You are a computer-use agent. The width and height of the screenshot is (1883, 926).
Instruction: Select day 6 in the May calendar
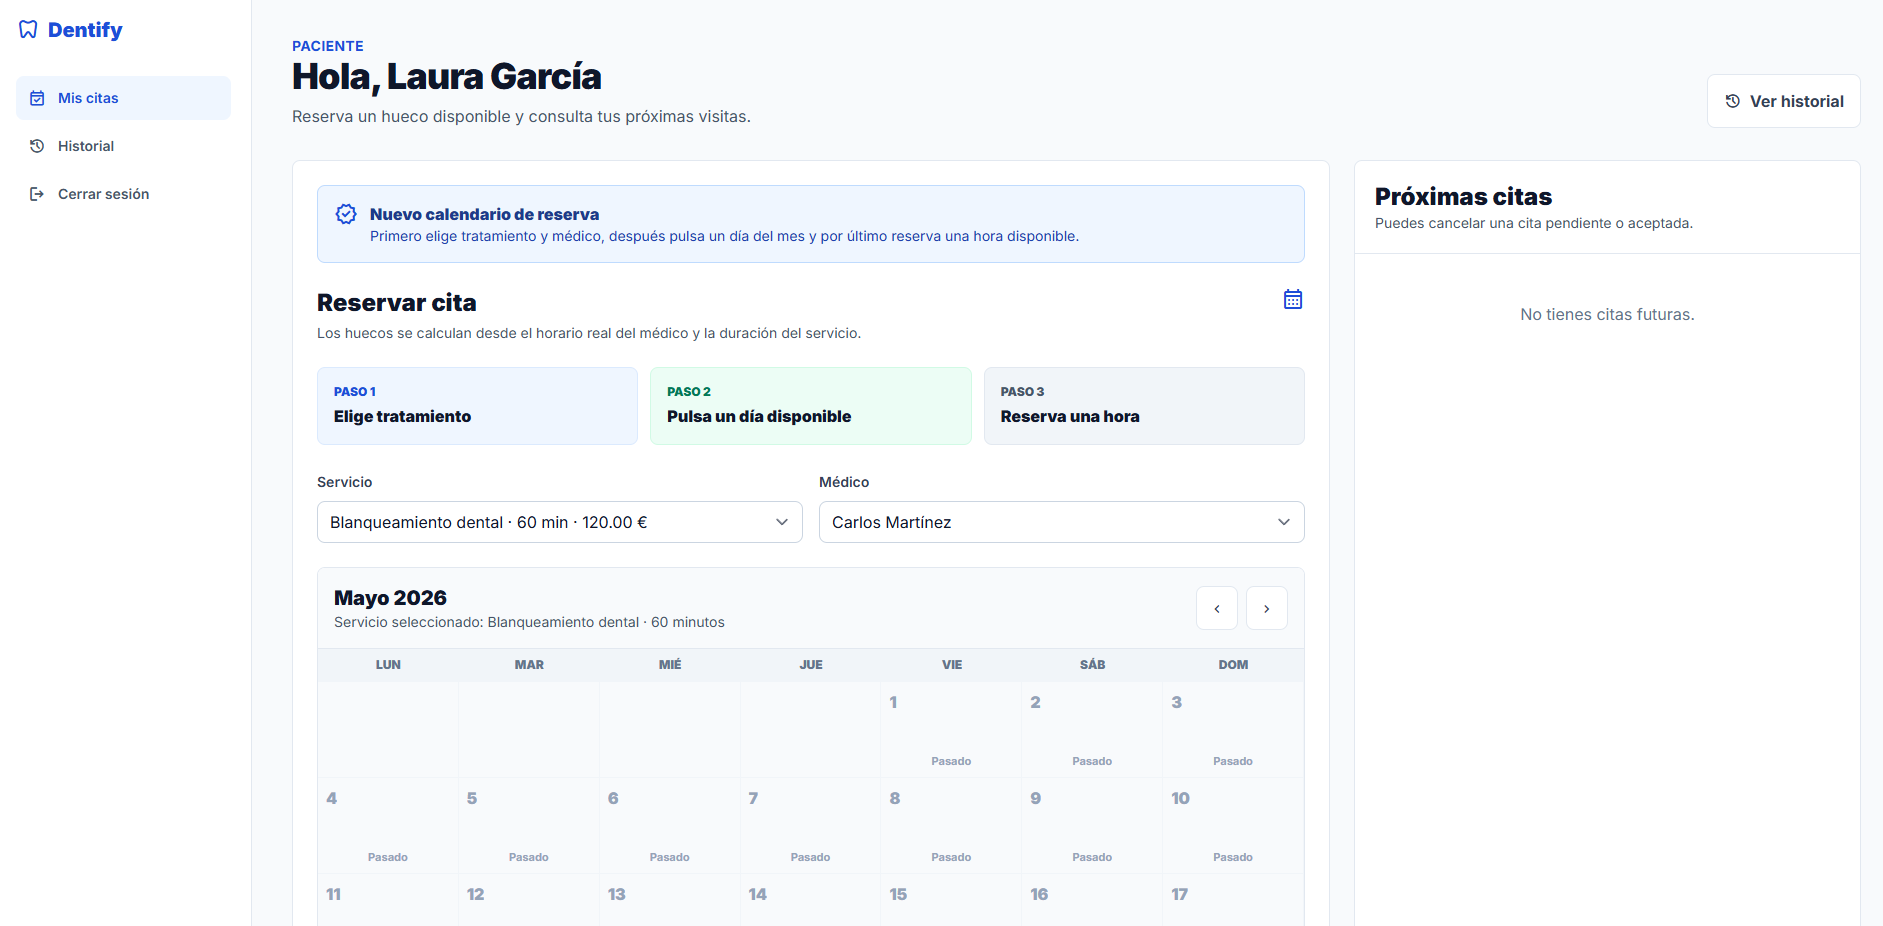tap(670, 826)
